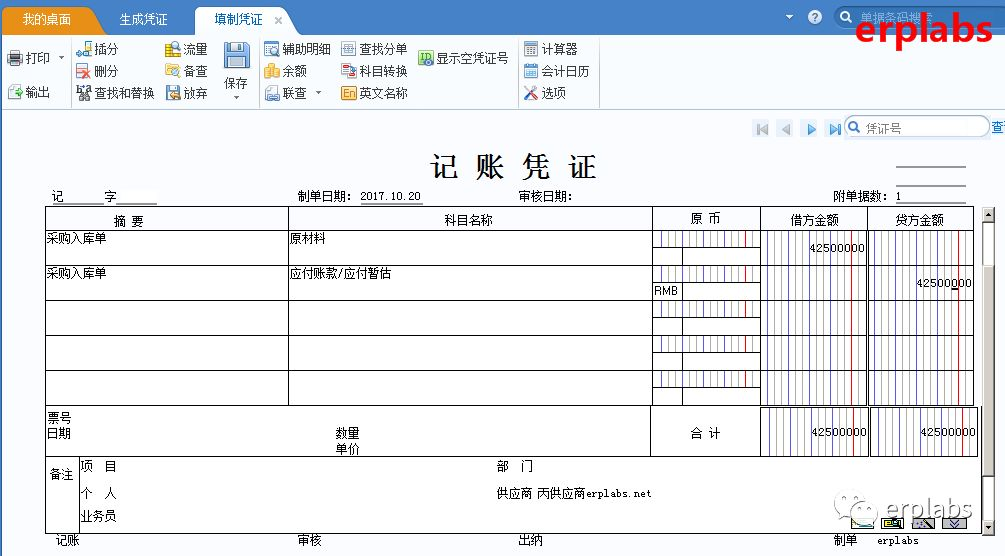Click 放弃 to discard changes
Image resolution: width=1005 pixels, height=556 pixels.
(187, 93)
